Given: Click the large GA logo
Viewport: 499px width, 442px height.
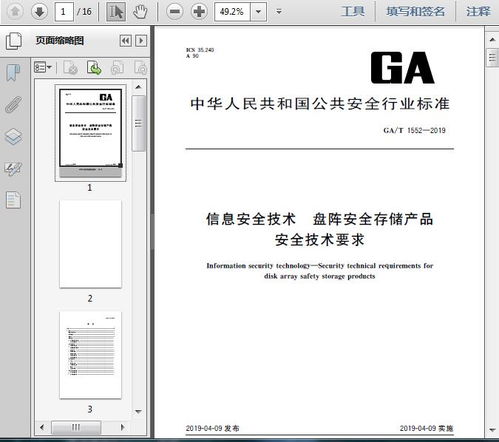Looking at the screenshot, I should tap(402, 68).
